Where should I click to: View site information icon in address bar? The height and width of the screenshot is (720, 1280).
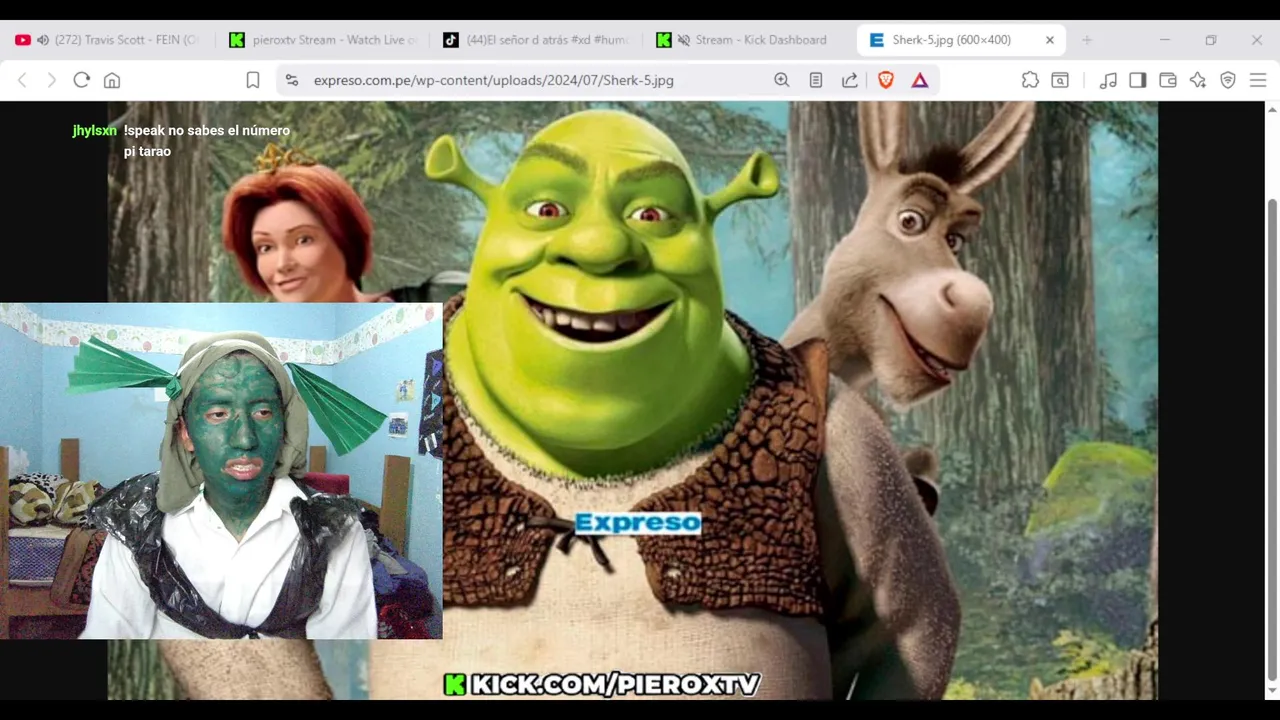pos(292,80)
